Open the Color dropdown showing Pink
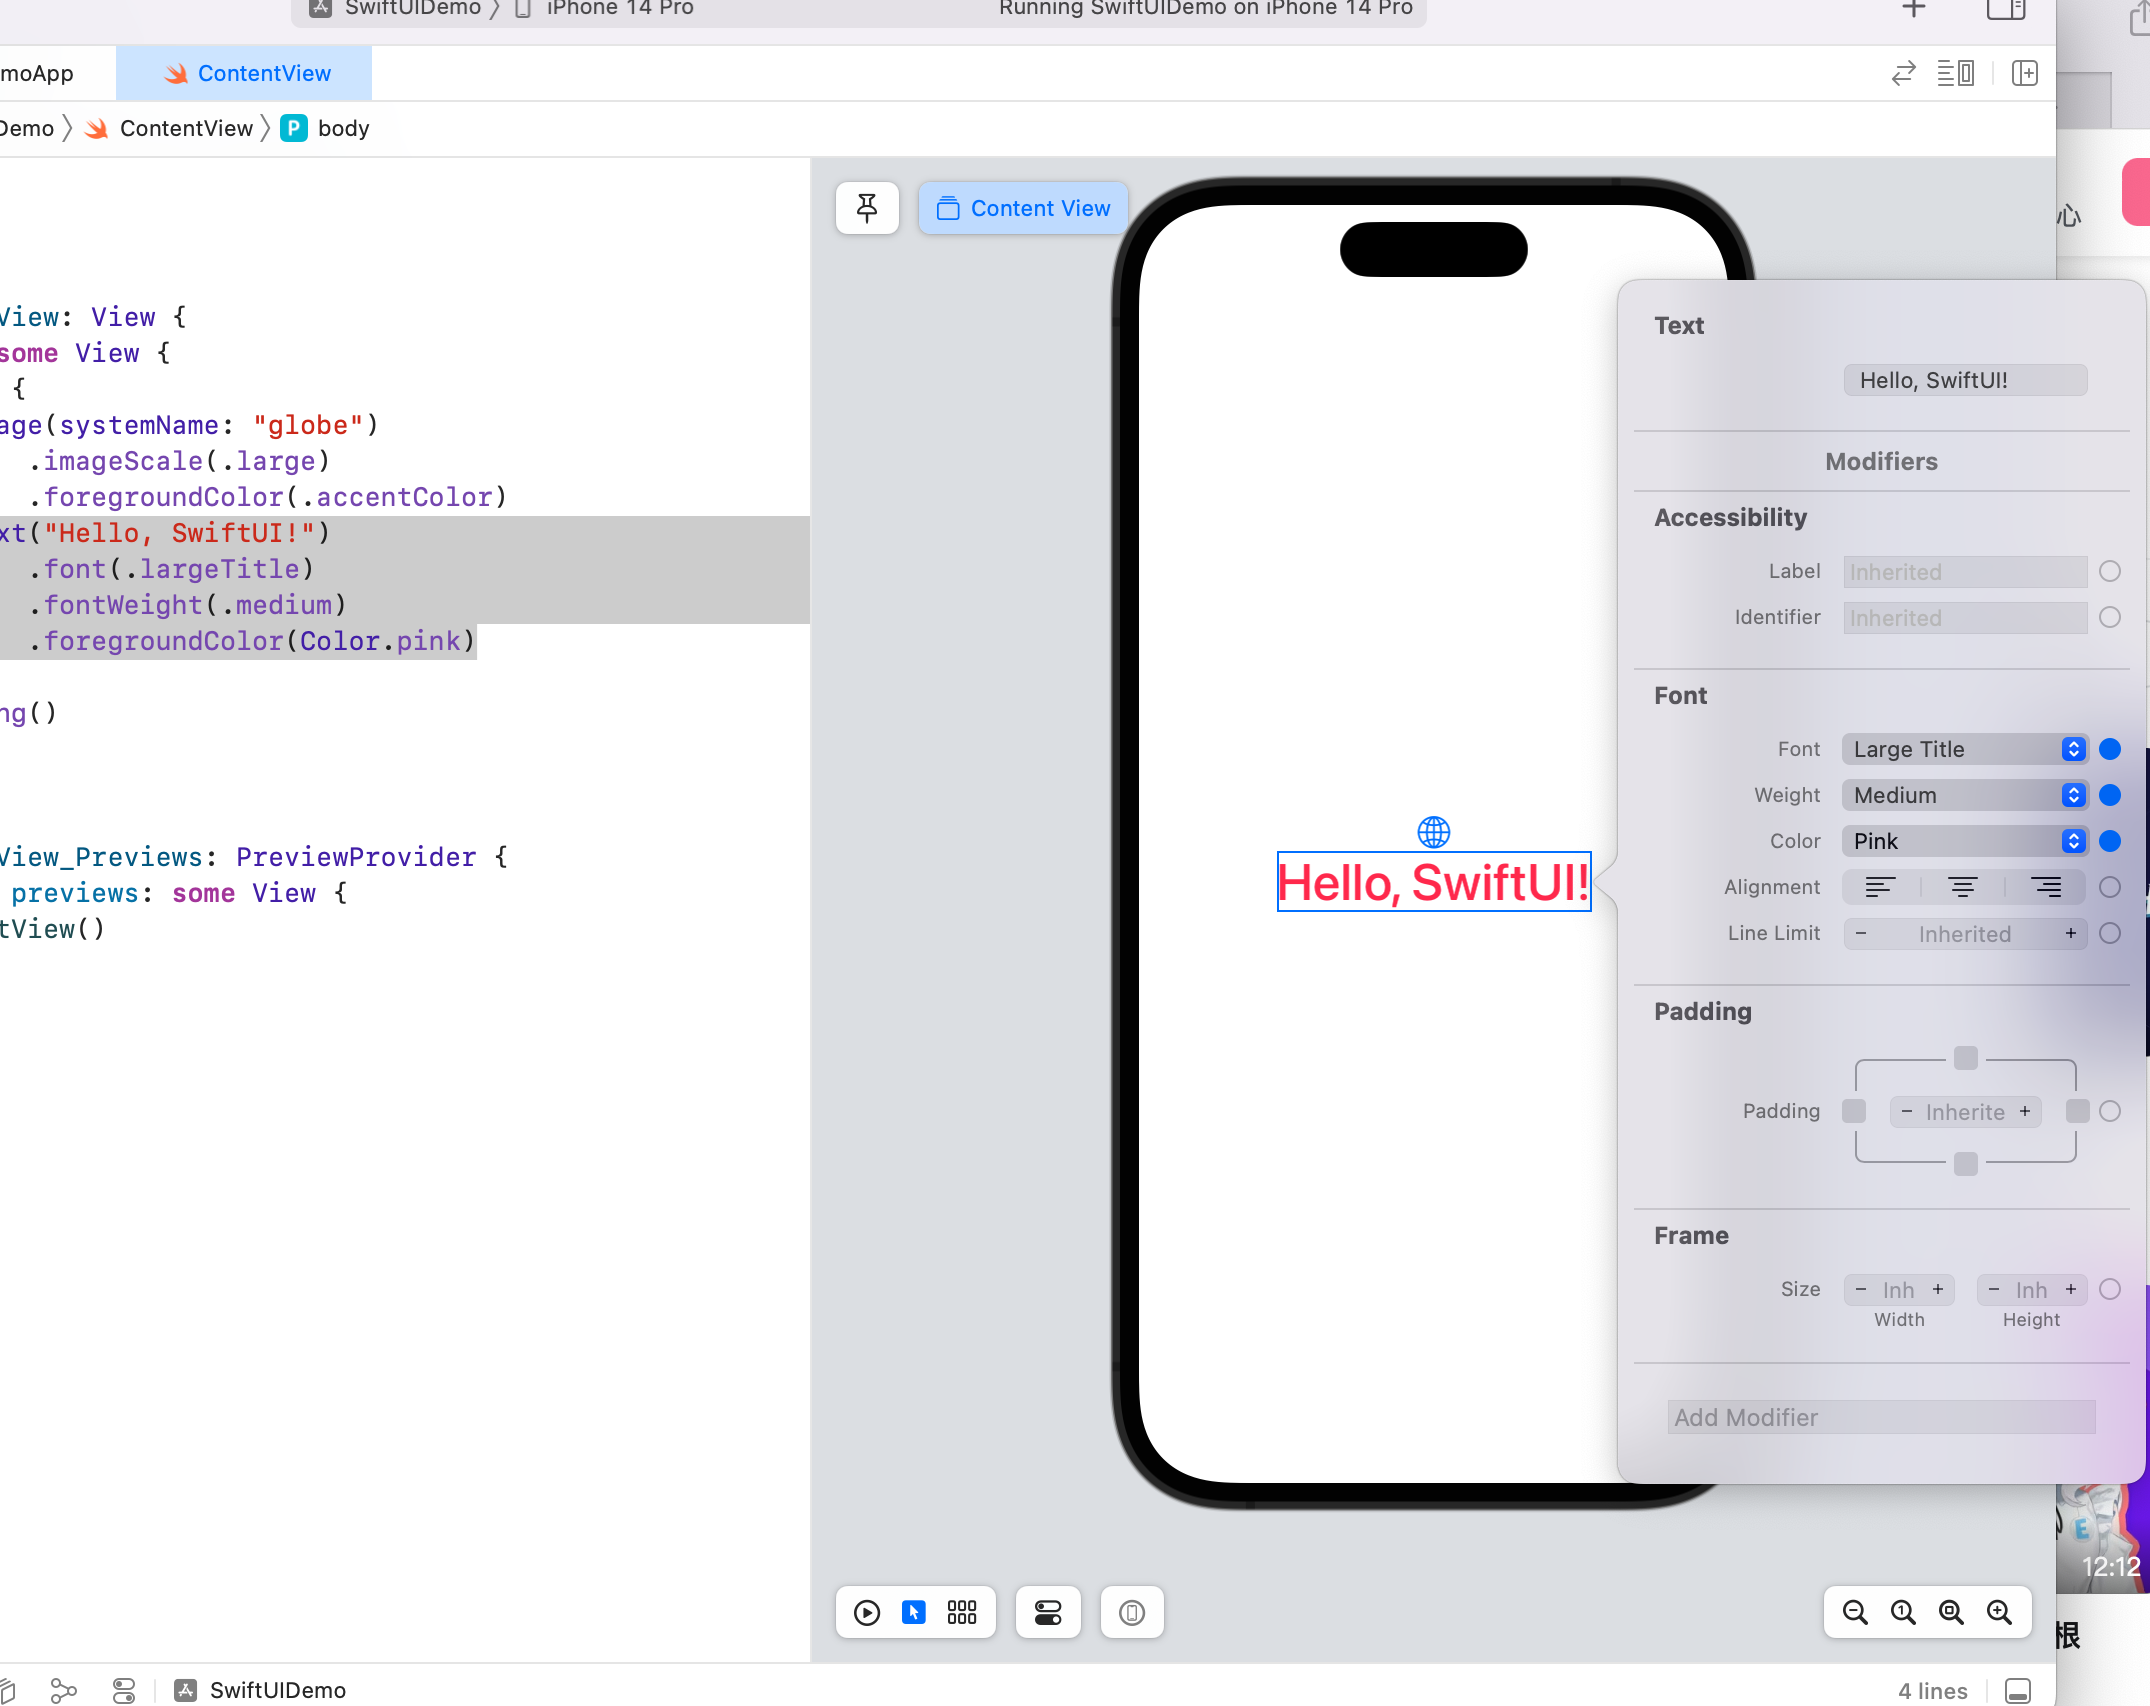The image size is (2150, 1706). 1965,841
